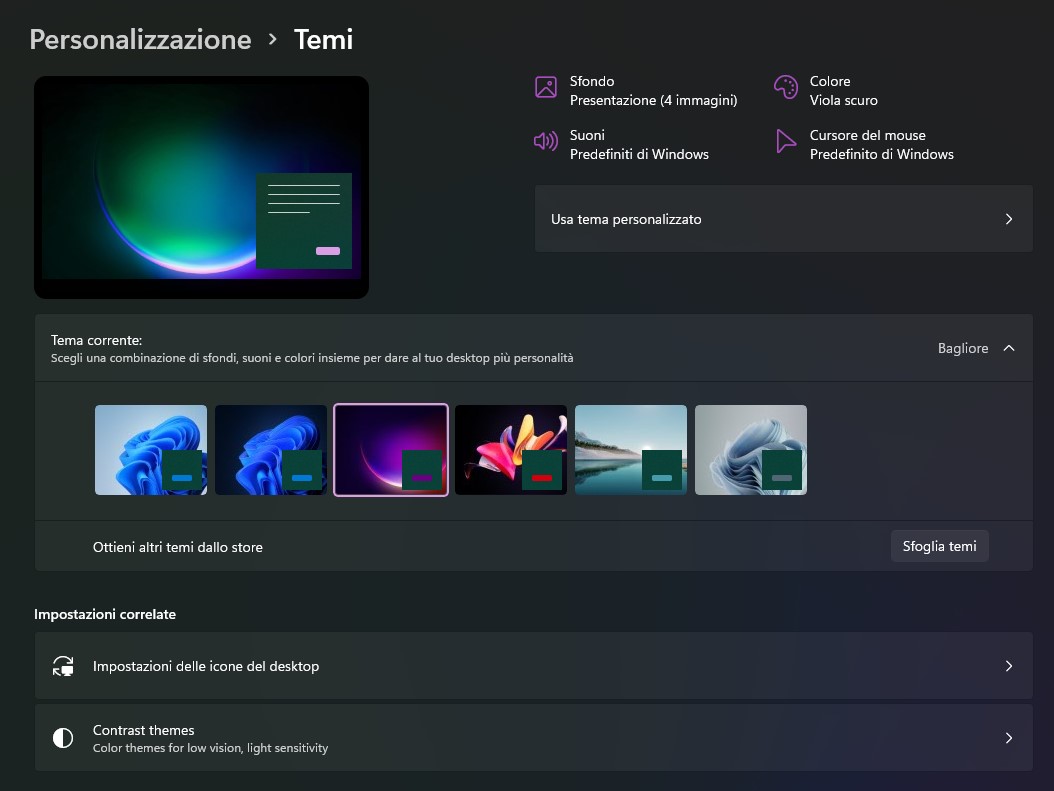Click the Cursore del mouse pointer icon
Screen dimensions: 1054x791
point(785,141)
